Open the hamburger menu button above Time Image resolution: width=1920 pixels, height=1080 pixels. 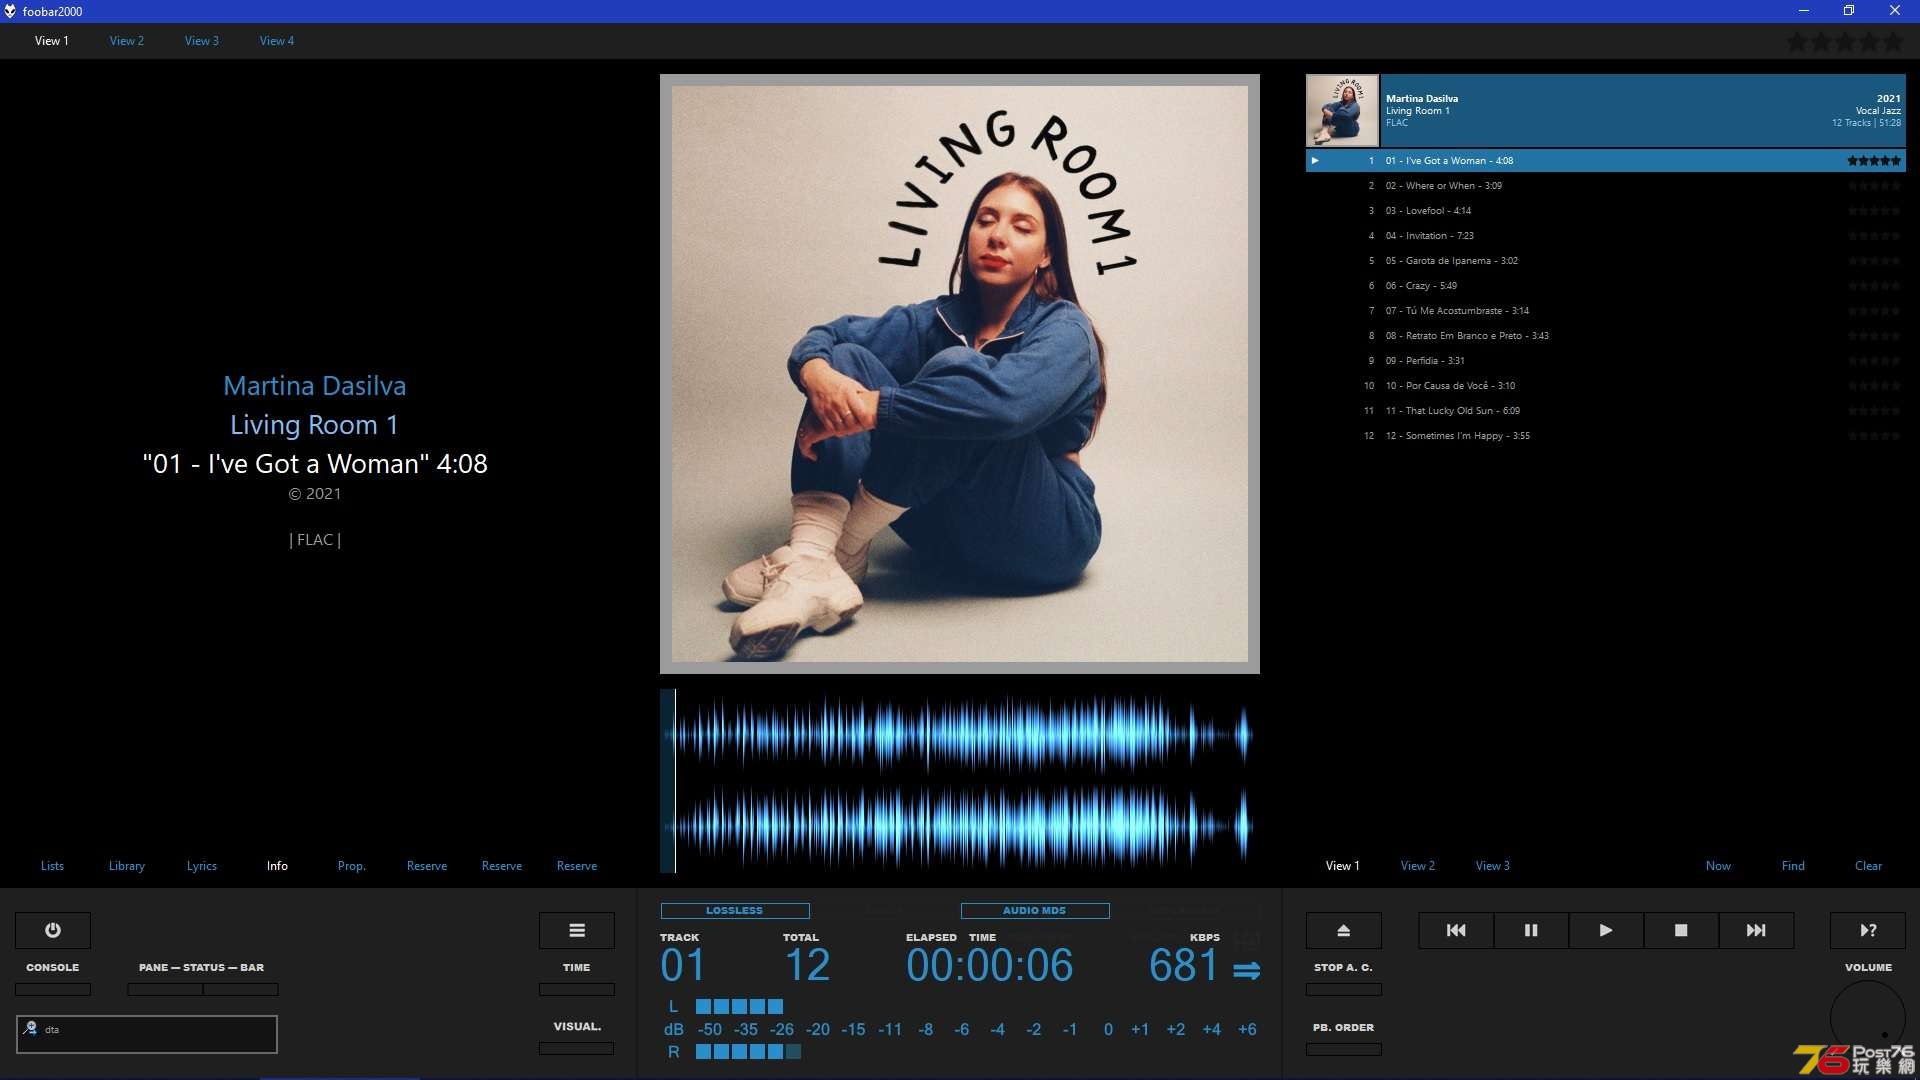577,930
